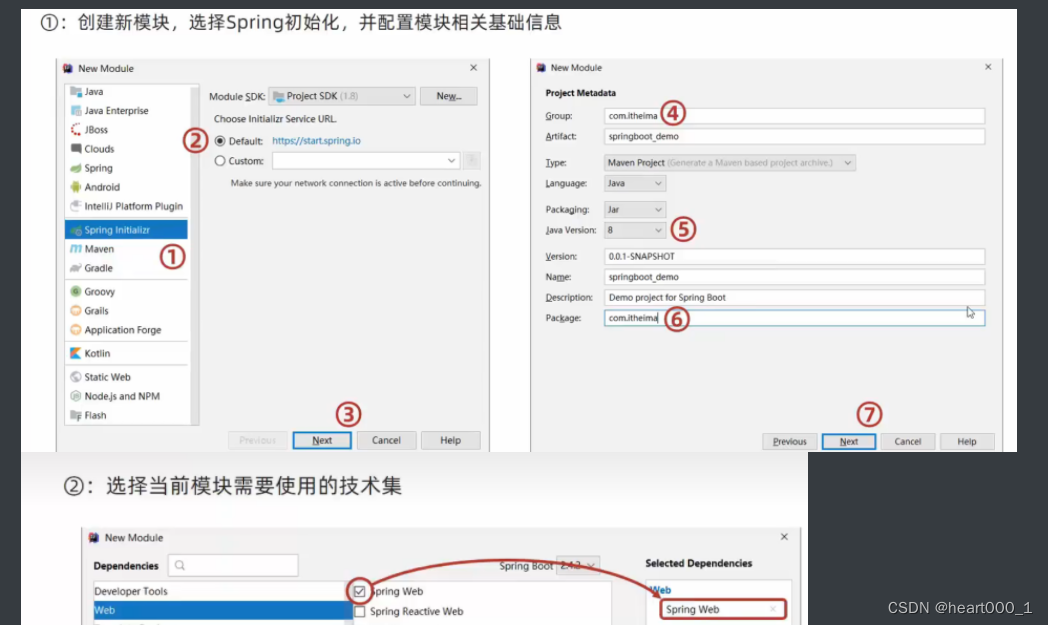Choose the Flash module icon
This screenshot has width=1048, height=625.
(76, 415)
